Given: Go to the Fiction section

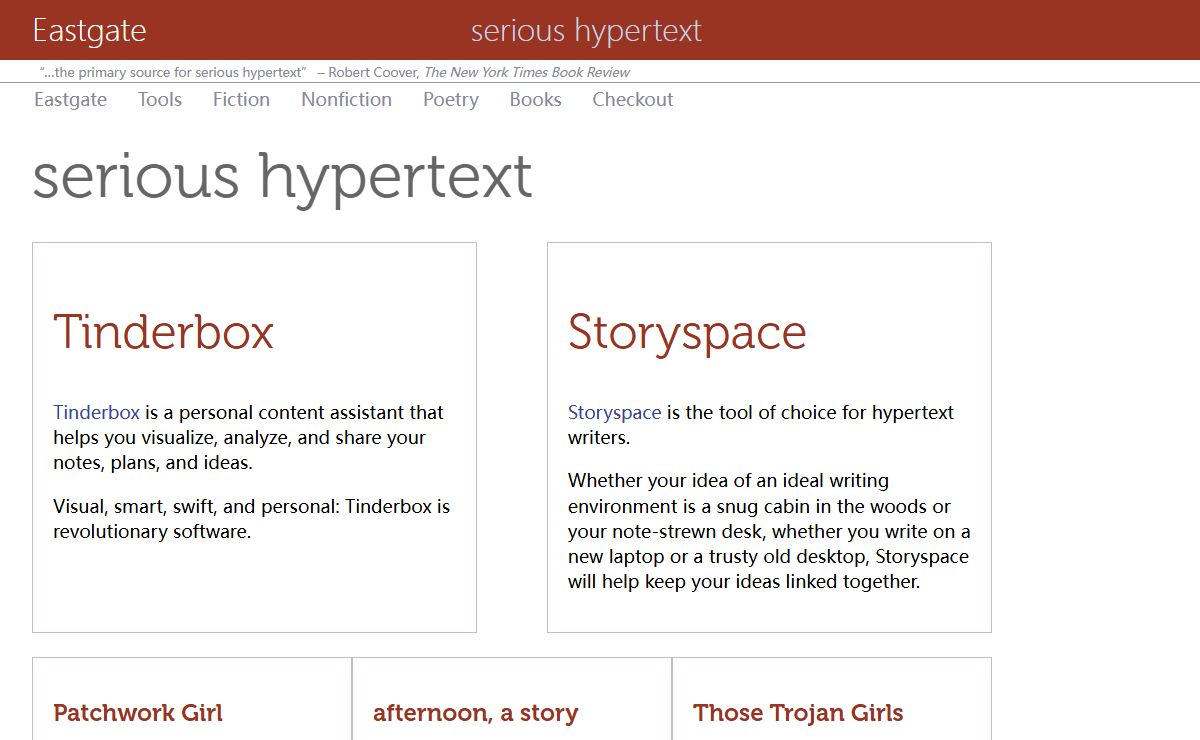Looking at the screenshot, I should pyautogui.click(x=241, y=100).
